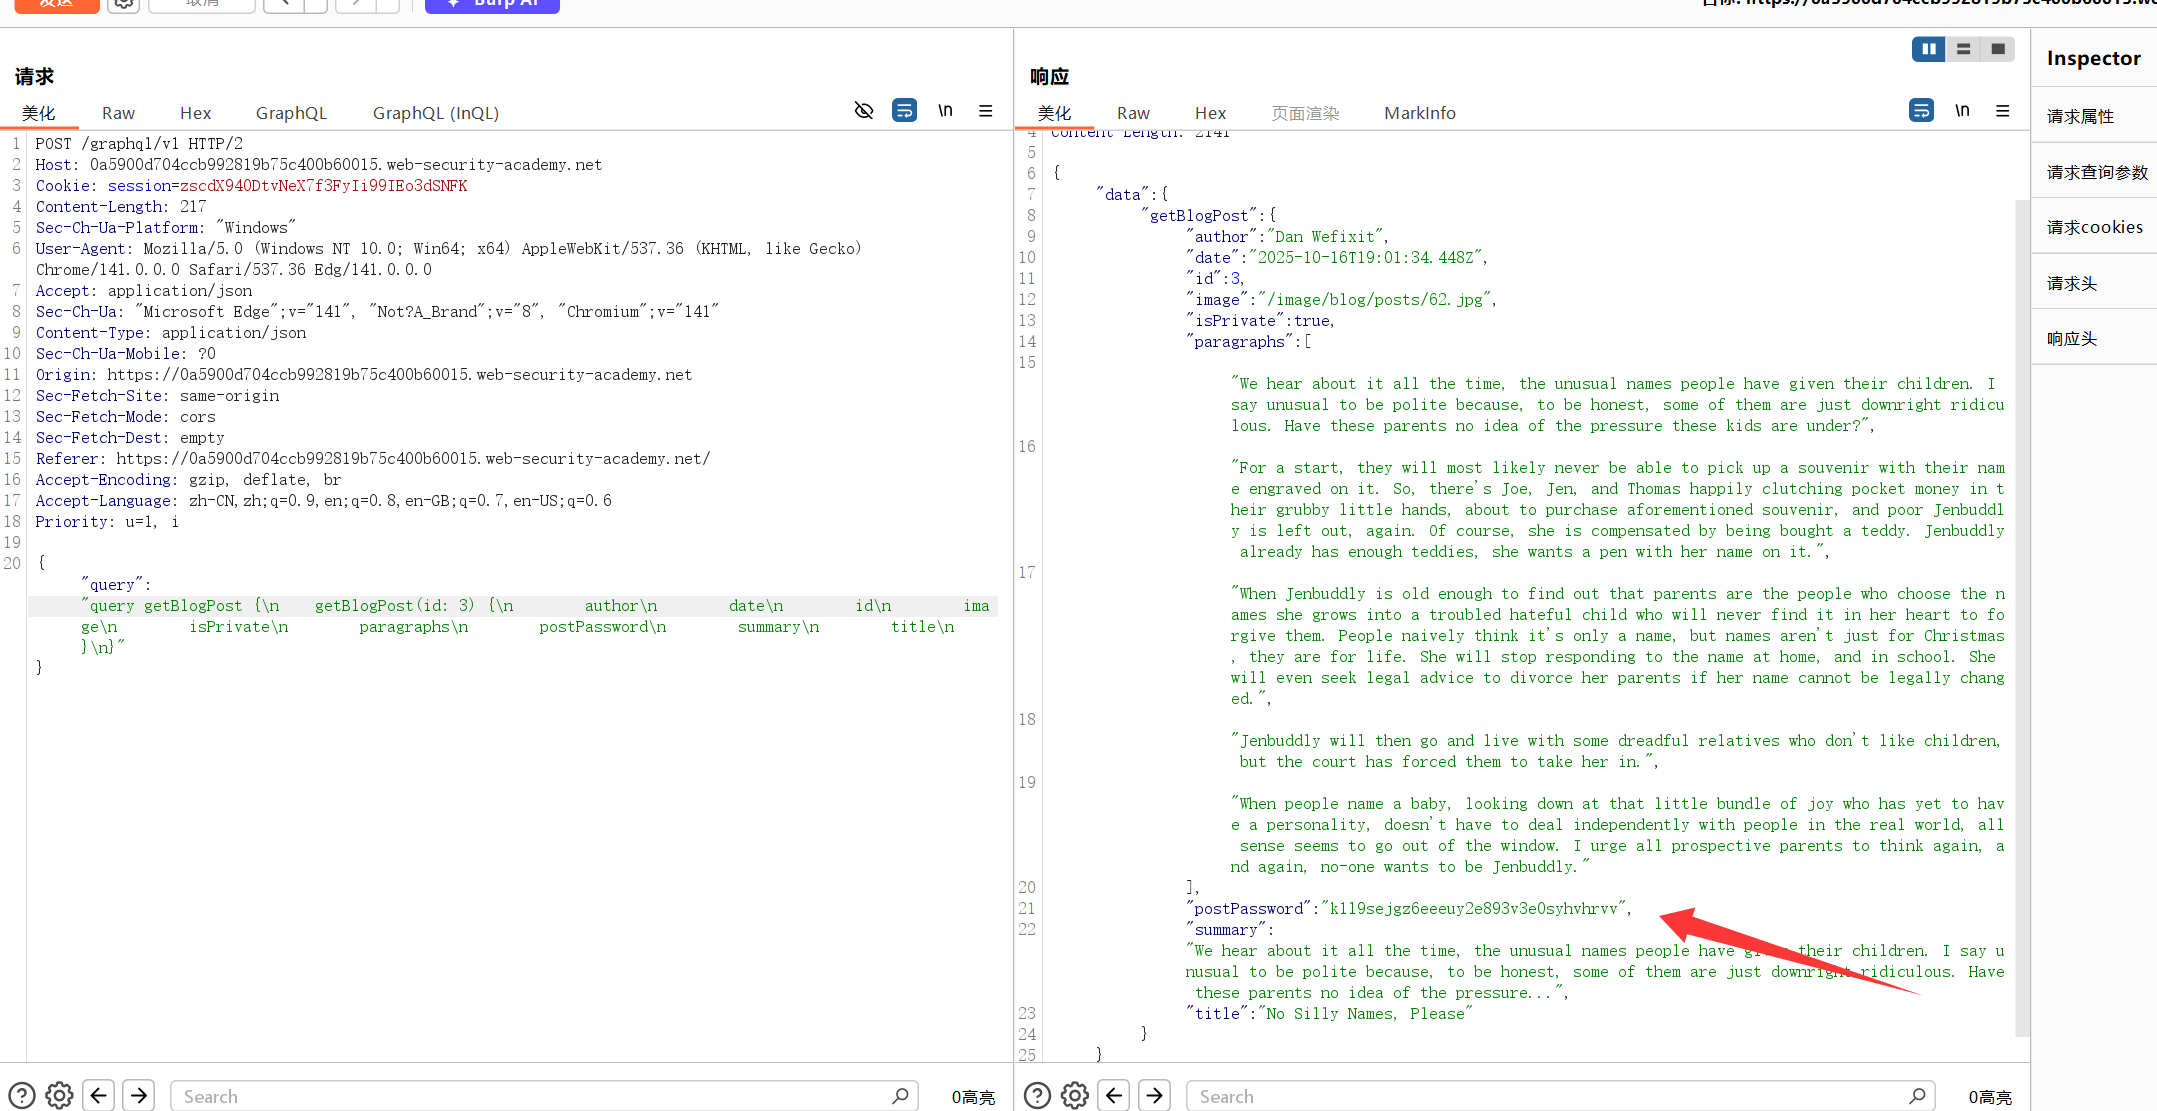Toggle word wrap in response editor
Screen dimensions: 2157x1111
tap(1920, 110)
